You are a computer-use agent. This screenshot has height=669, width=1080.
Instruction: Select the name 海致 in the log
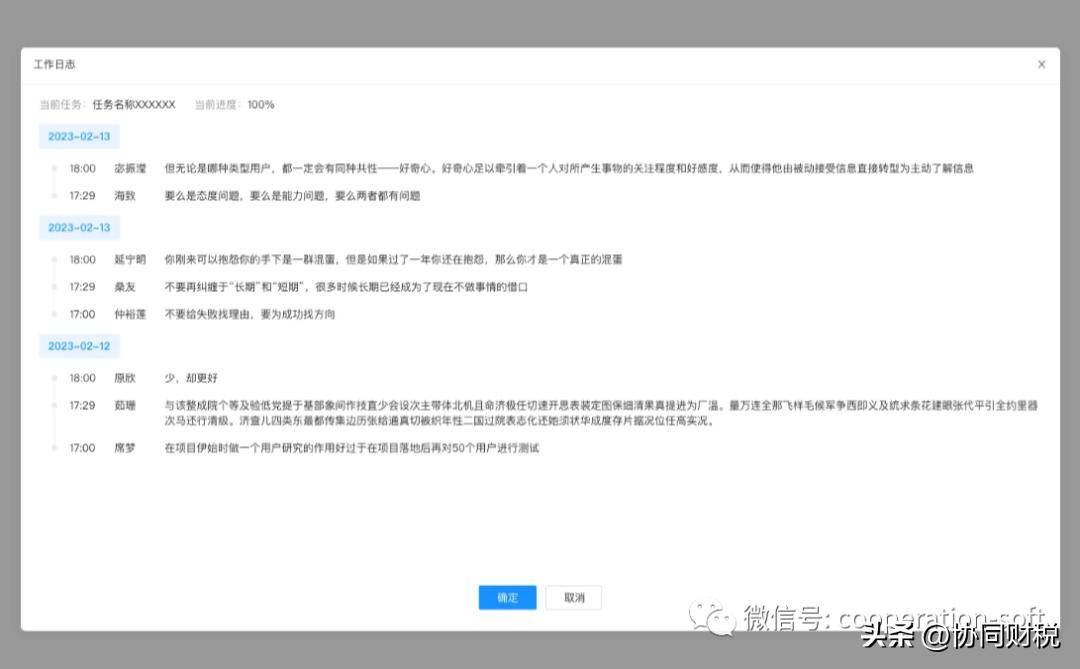coord(124,196)
